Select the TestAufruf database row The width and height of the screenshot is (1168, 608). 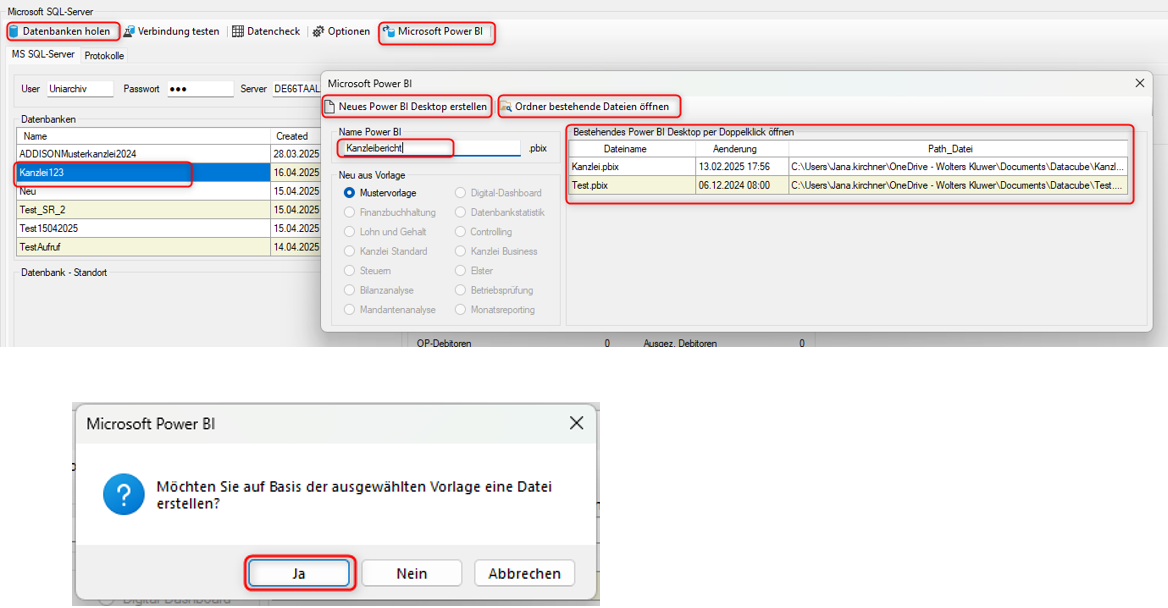point(169,247)
